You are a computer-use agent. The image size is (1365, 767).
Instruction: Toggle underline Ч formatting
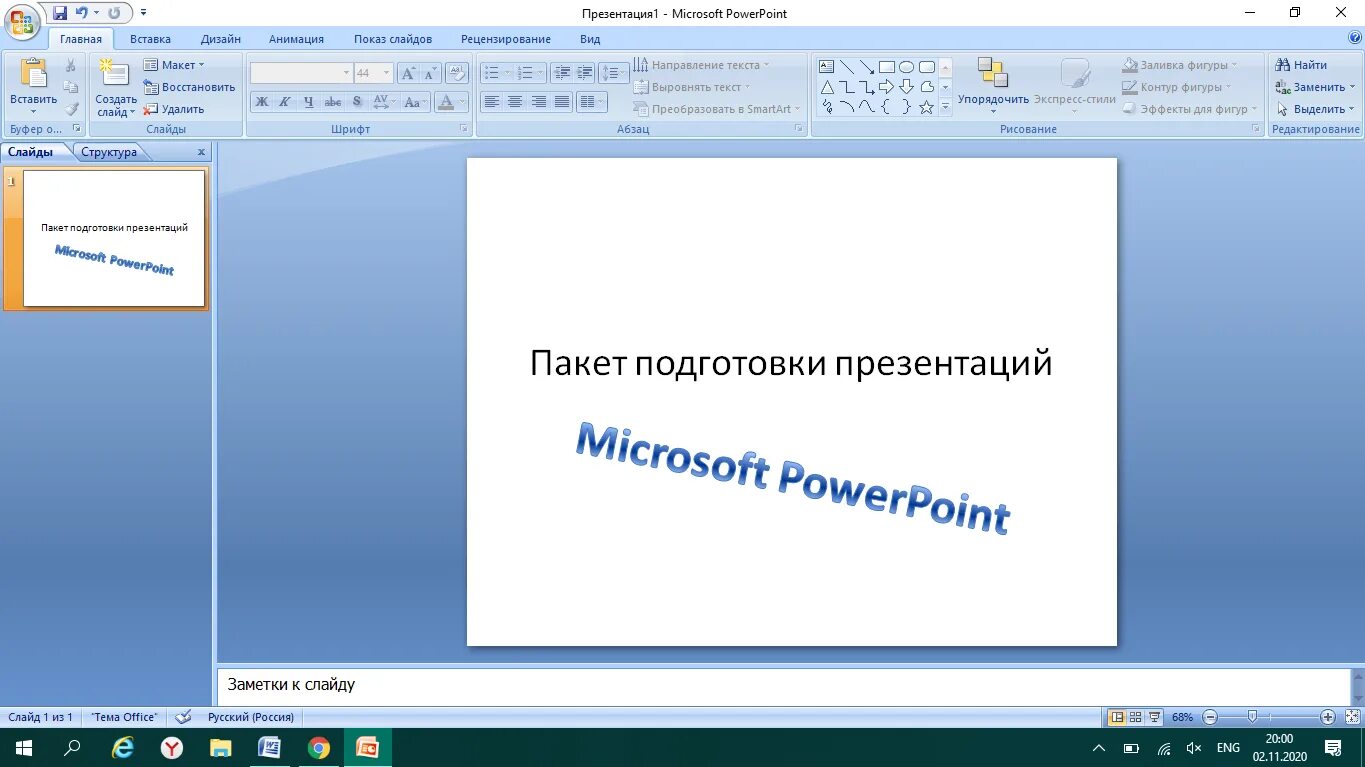pos(308,102)
